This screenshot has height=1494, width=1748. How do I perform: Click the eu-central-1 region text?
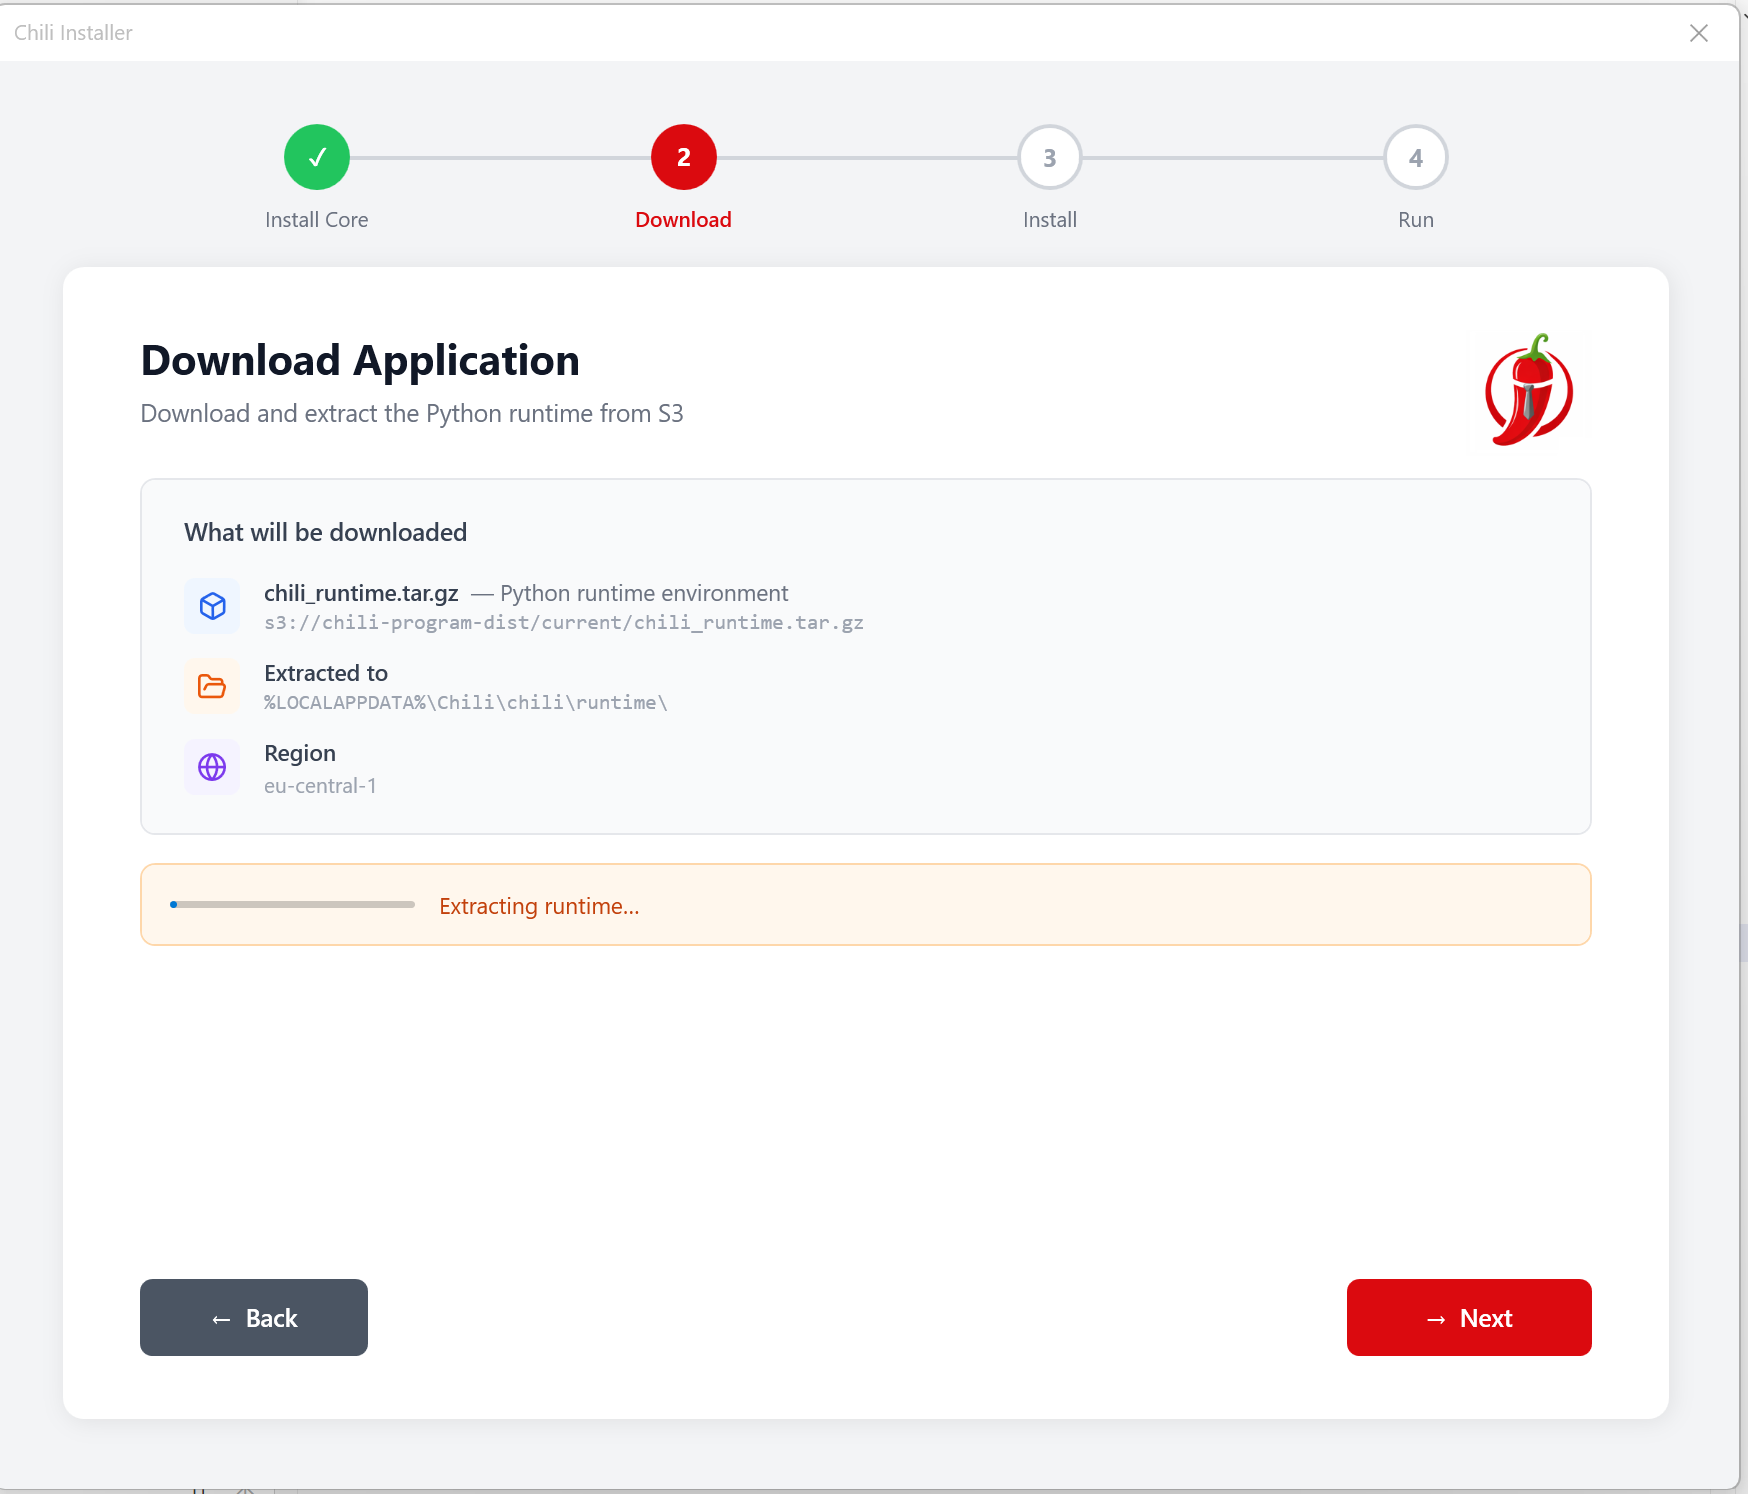(320, 785)
